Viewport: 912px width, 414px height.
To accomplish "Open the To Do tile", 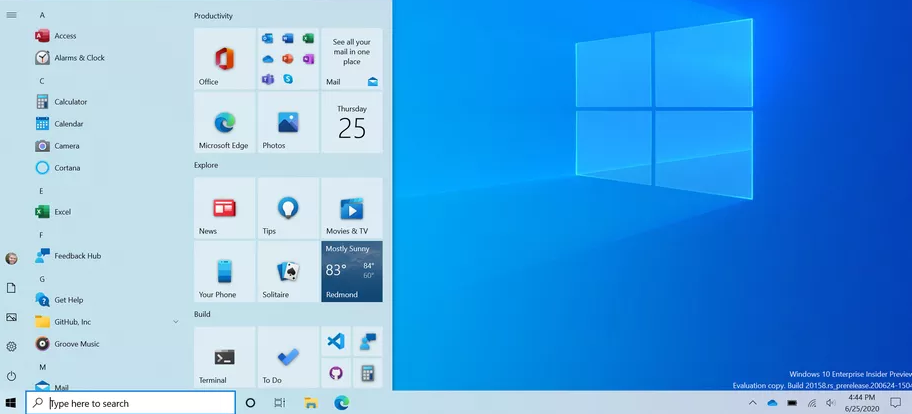I will point(288,357).
